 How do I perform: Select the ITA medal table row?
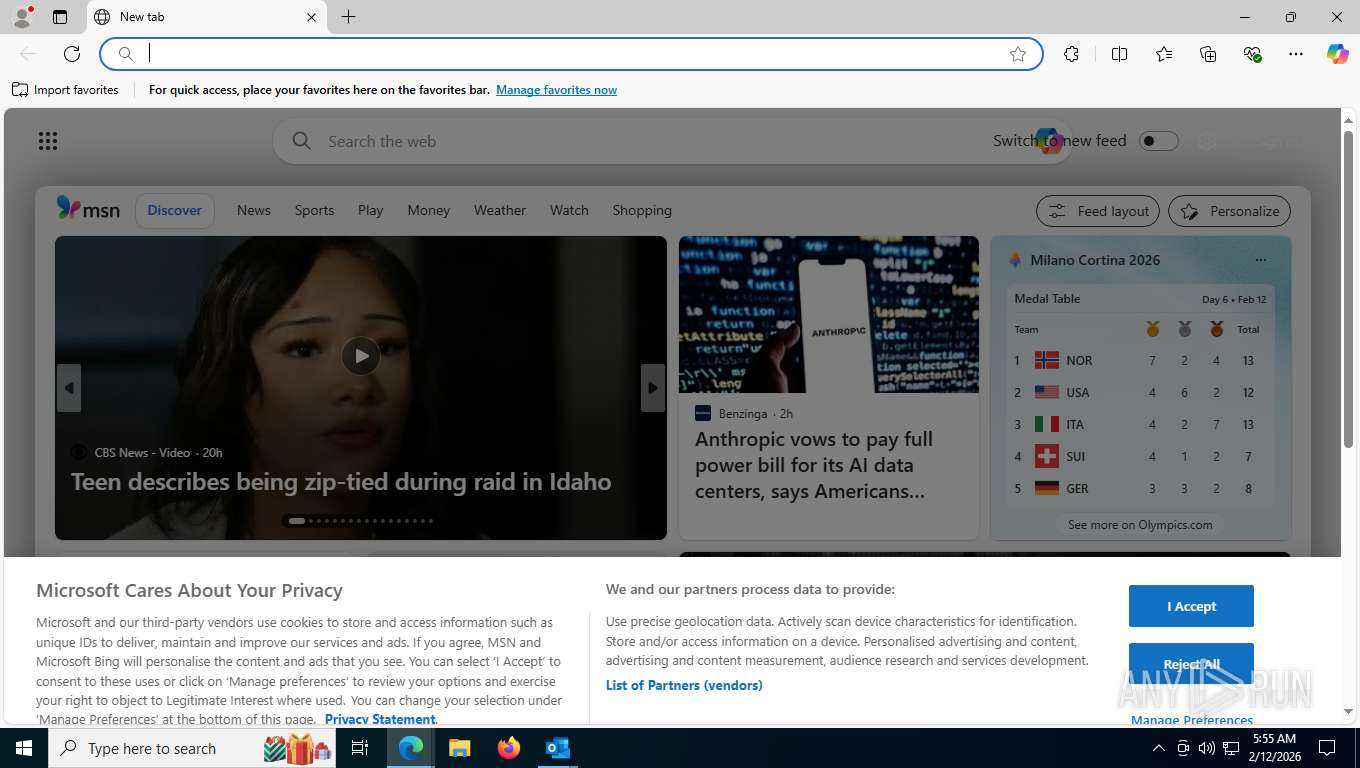(x=1140, y=424)
